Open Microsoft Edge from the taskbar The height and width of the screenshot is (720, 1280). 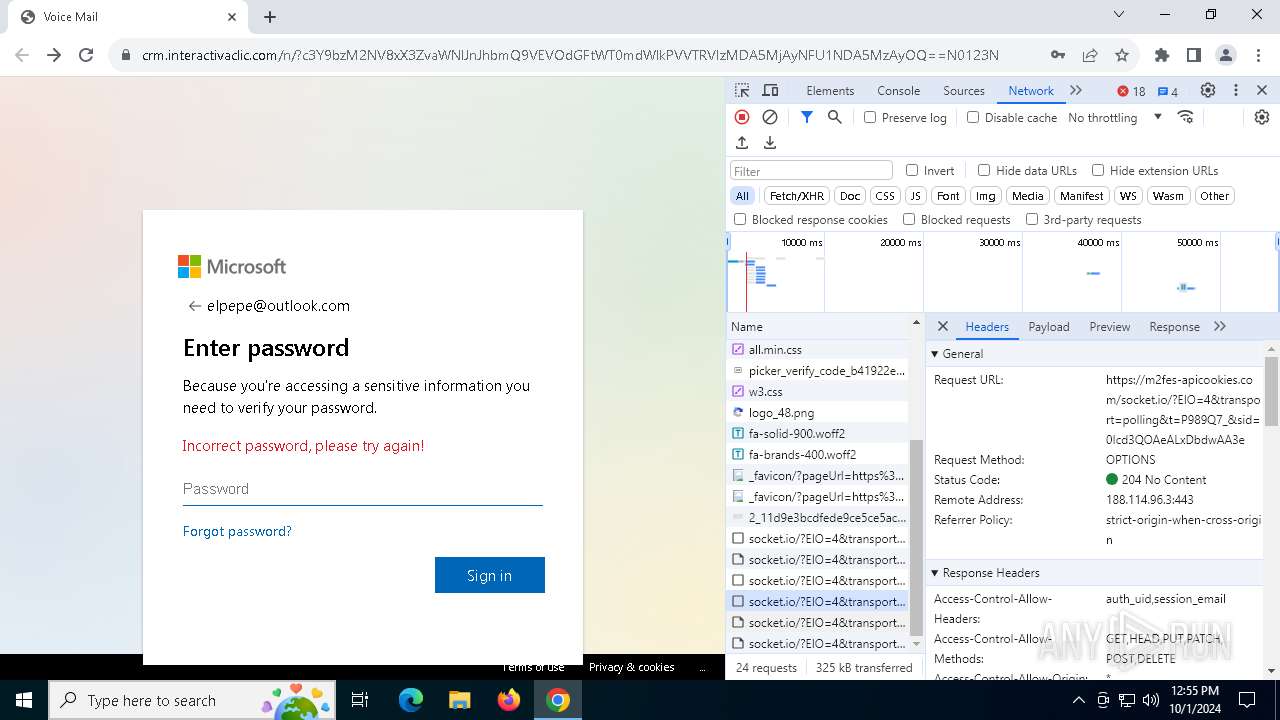tap(411, 700)
